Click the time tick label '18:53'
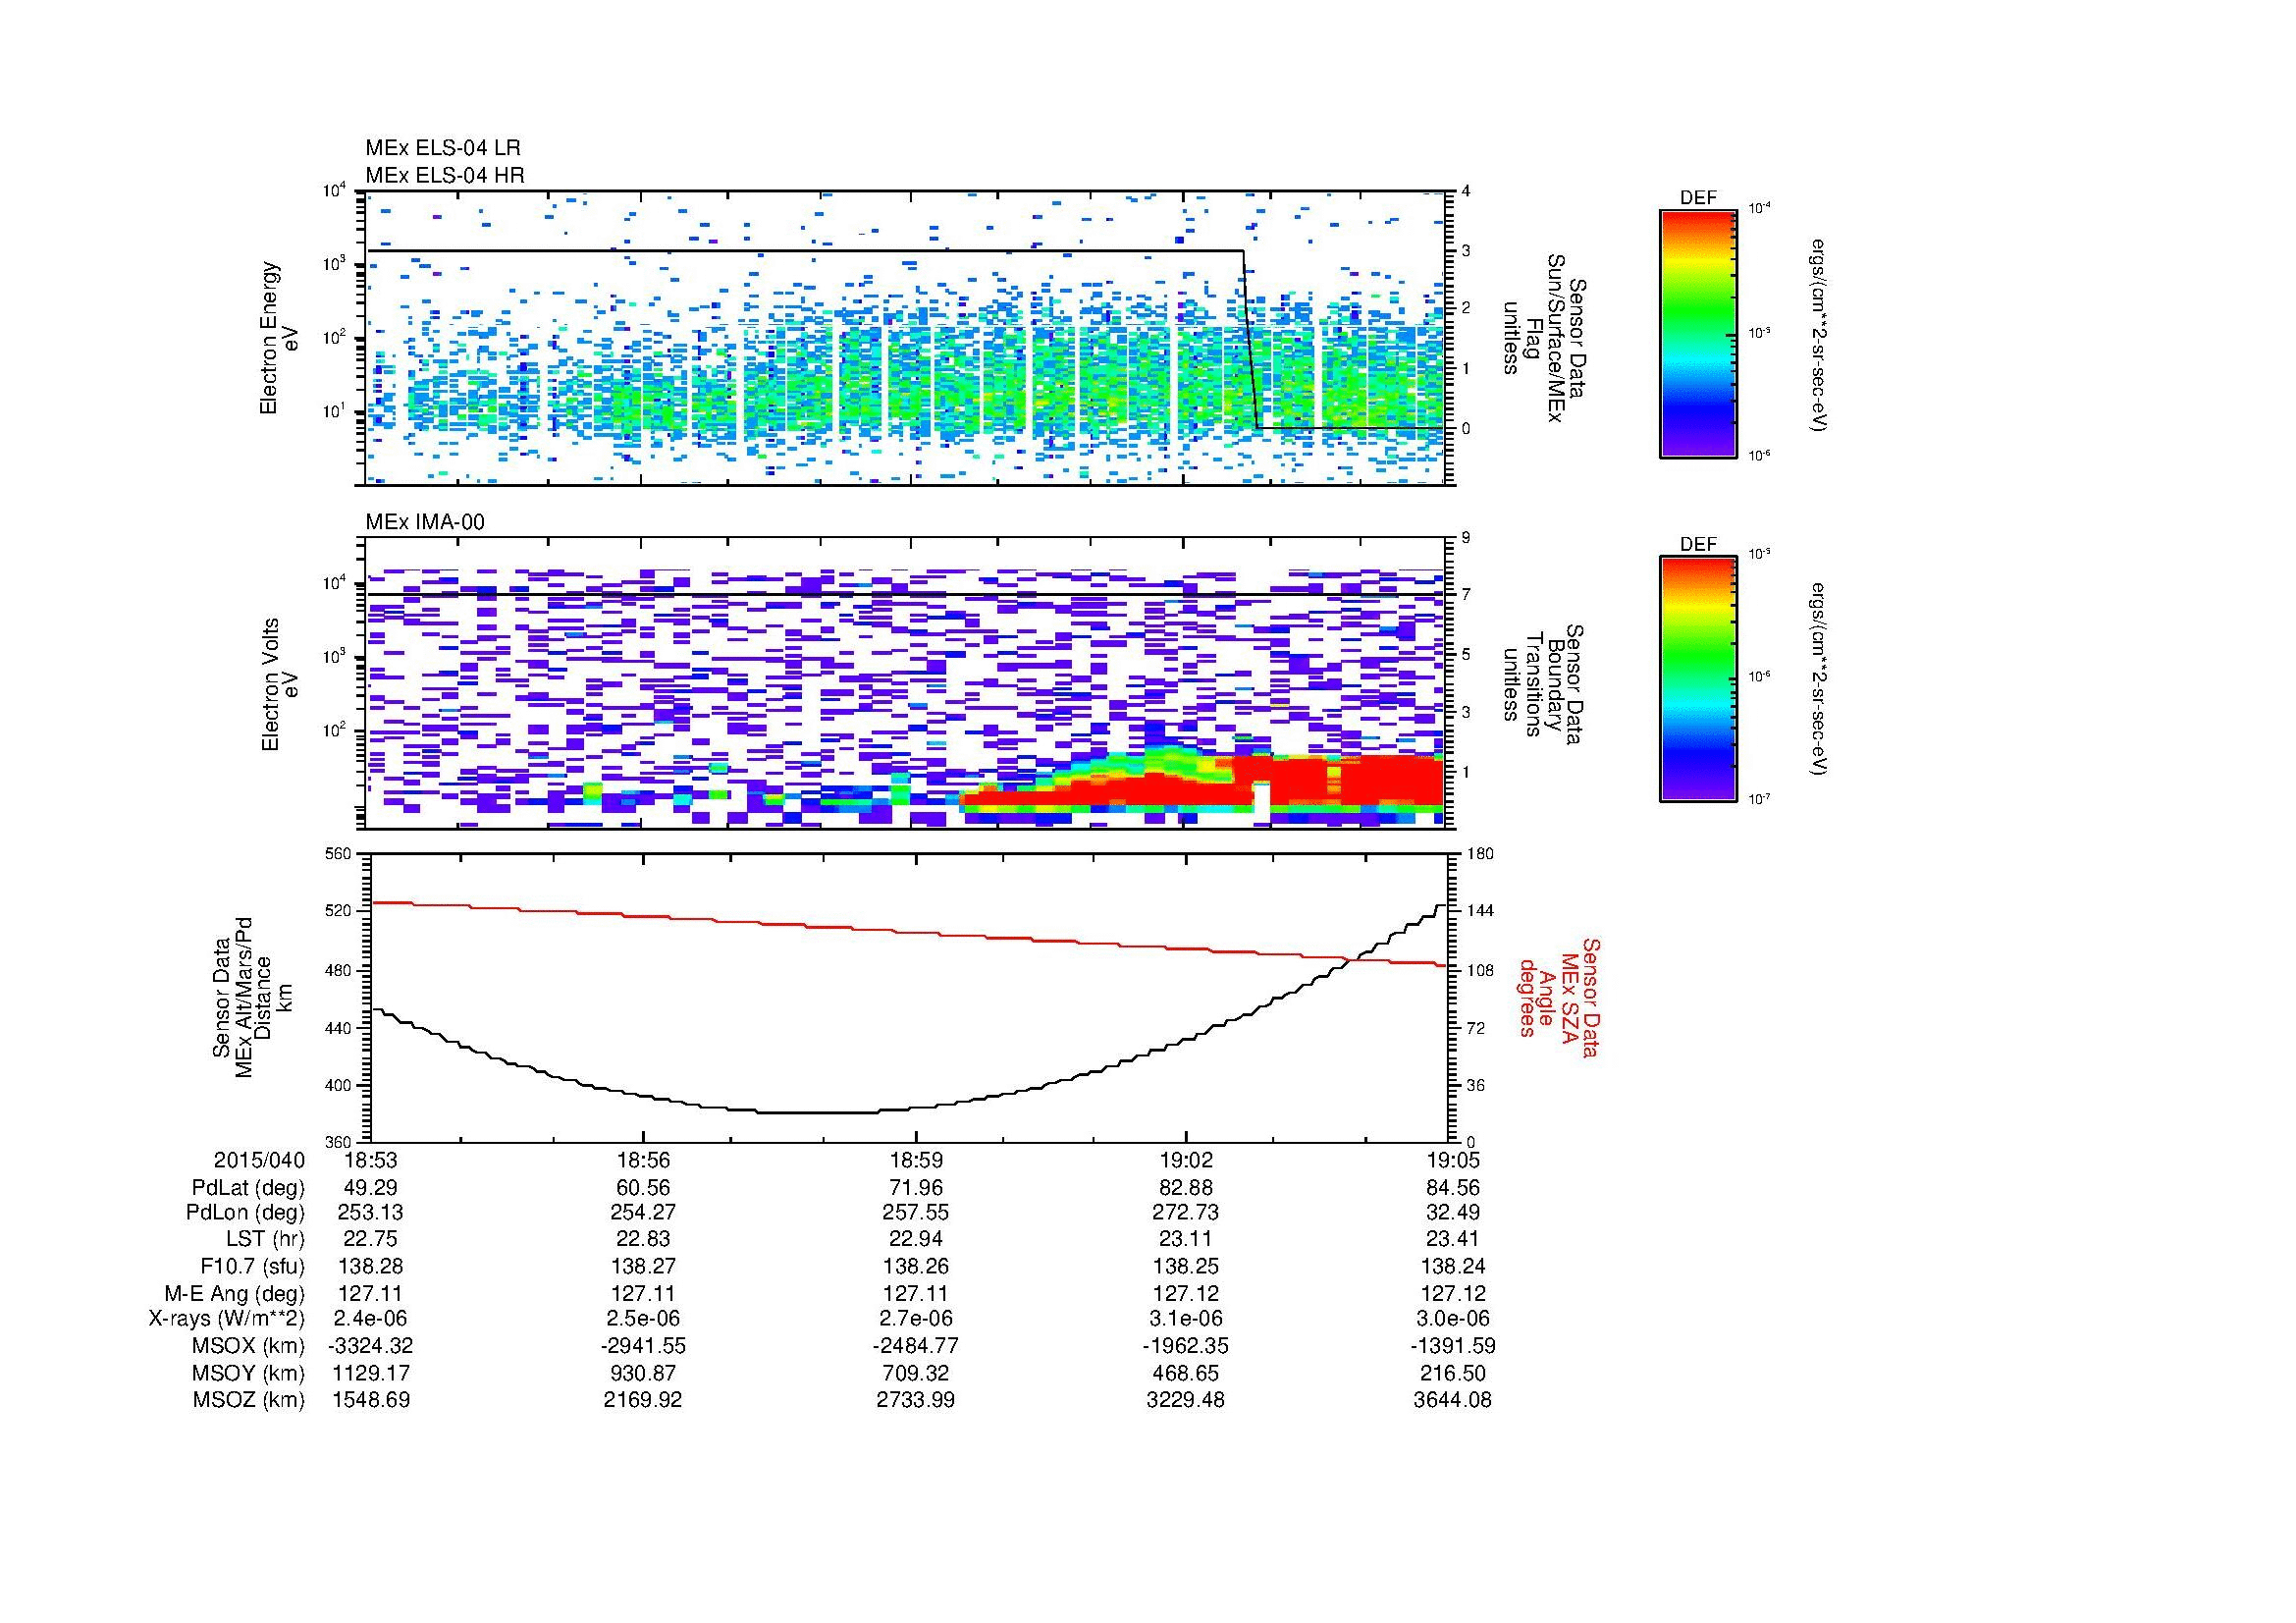2296x1623 pixels. pyautogui.click(x=371, y=1160)
